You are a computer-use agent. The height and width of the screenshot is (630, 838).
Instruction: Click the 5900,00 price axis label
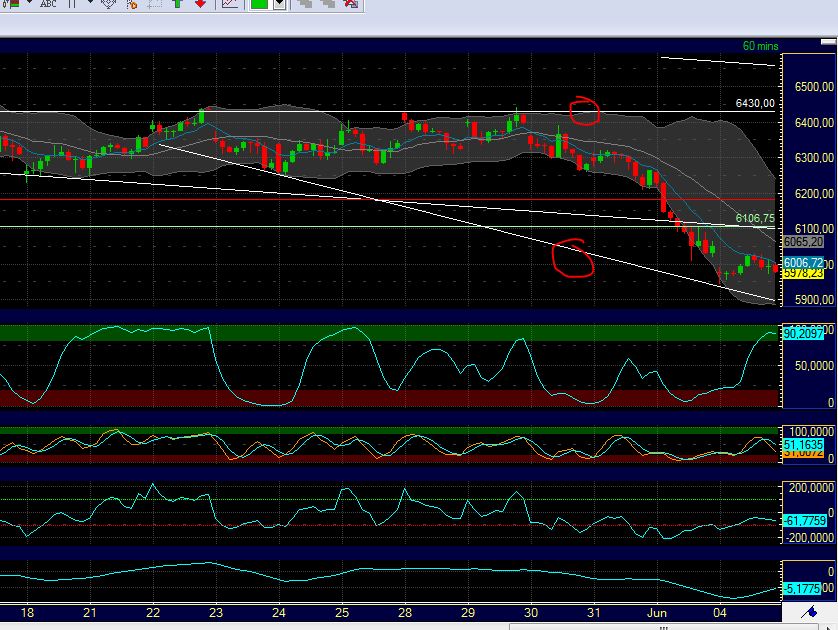(x=814, y=300)
